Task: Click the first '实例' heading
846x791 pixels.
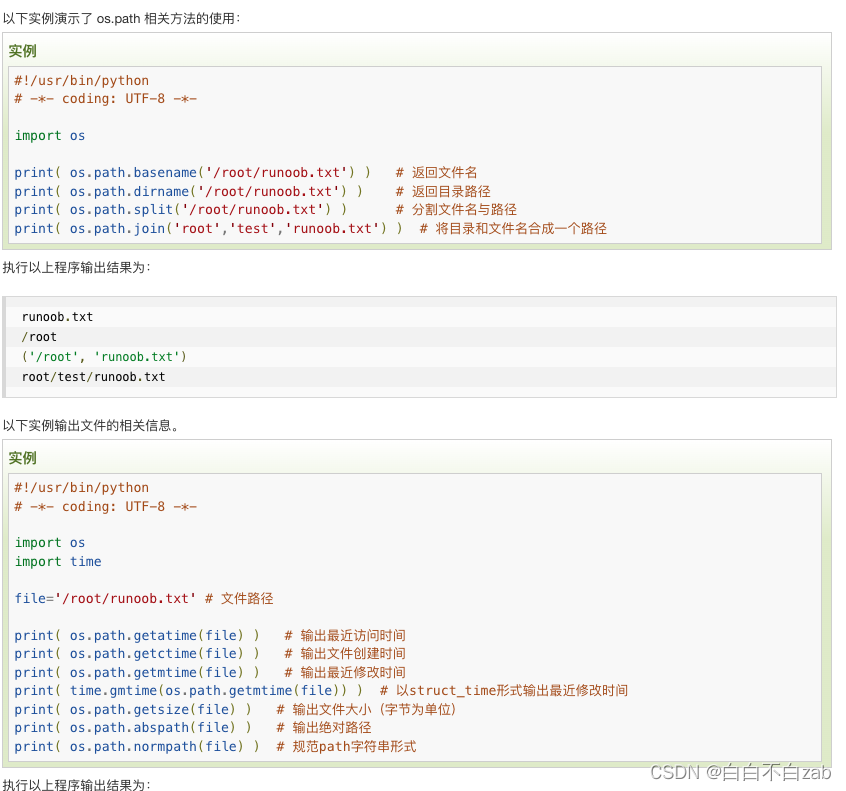Action: pos(22,51)
